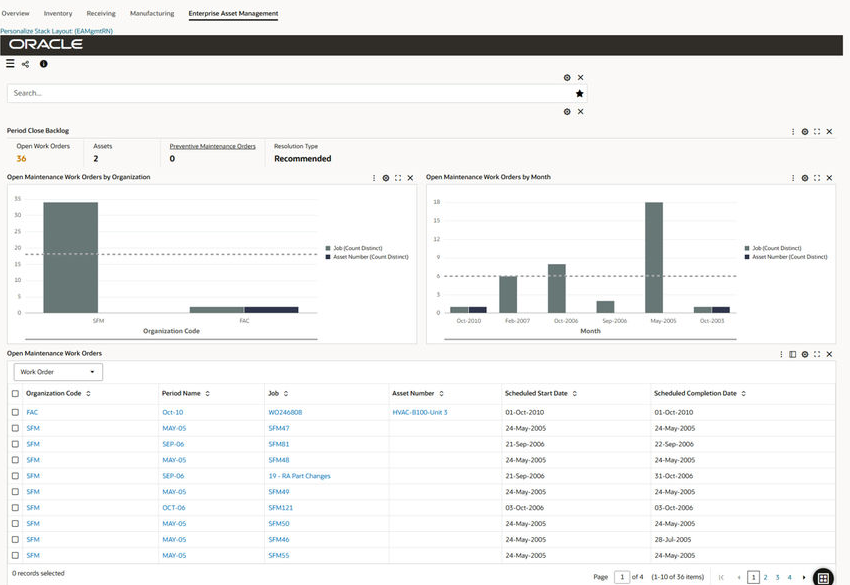
Task: Click the round grid icon at bottom right
Action: click(823, 577)
